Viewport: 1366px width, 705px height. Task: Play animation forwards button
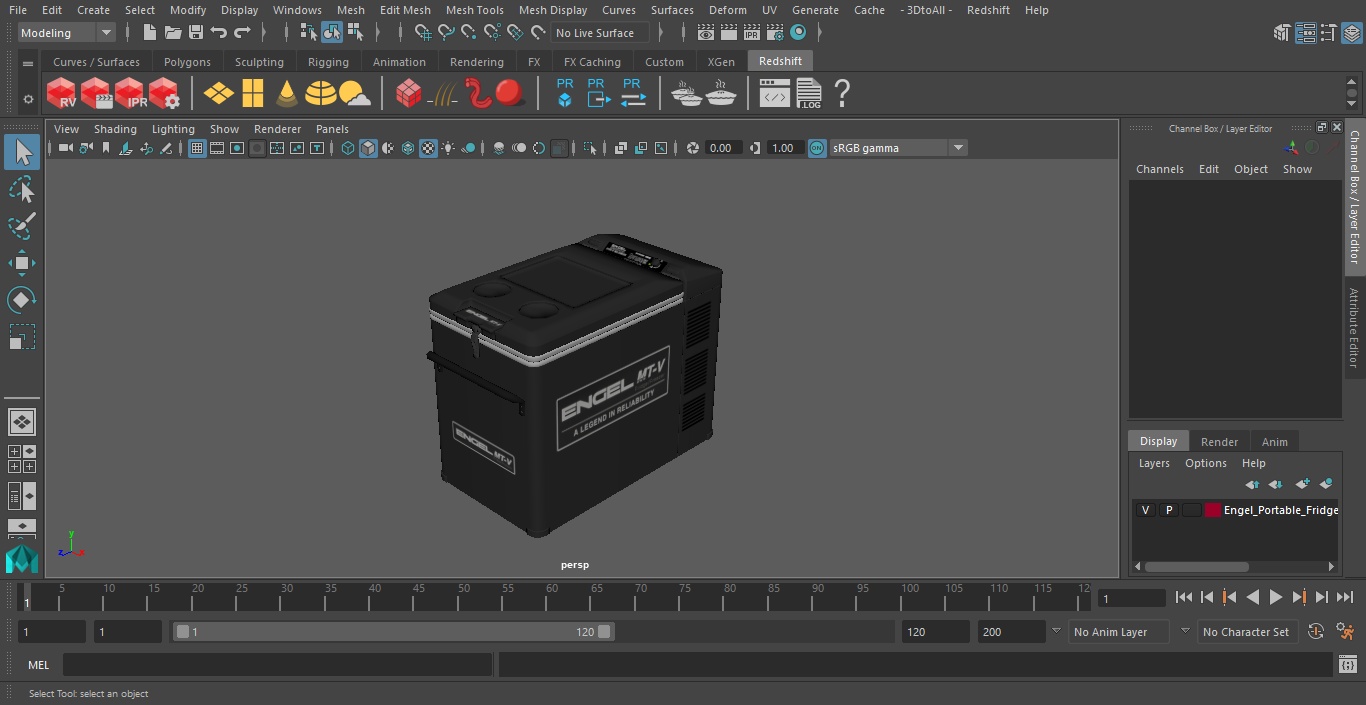pyautogui.click(x=1275, y=597)
